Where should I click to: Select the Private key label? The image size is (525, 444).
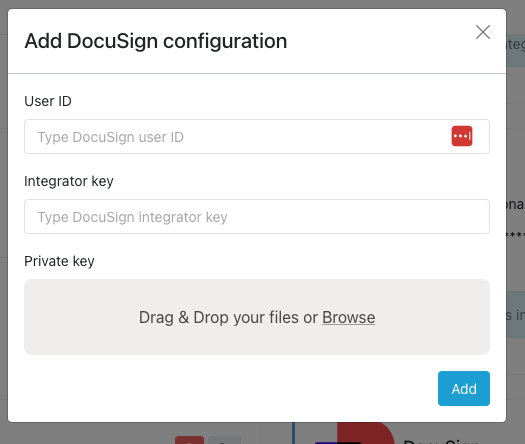(x=59, y=261)
